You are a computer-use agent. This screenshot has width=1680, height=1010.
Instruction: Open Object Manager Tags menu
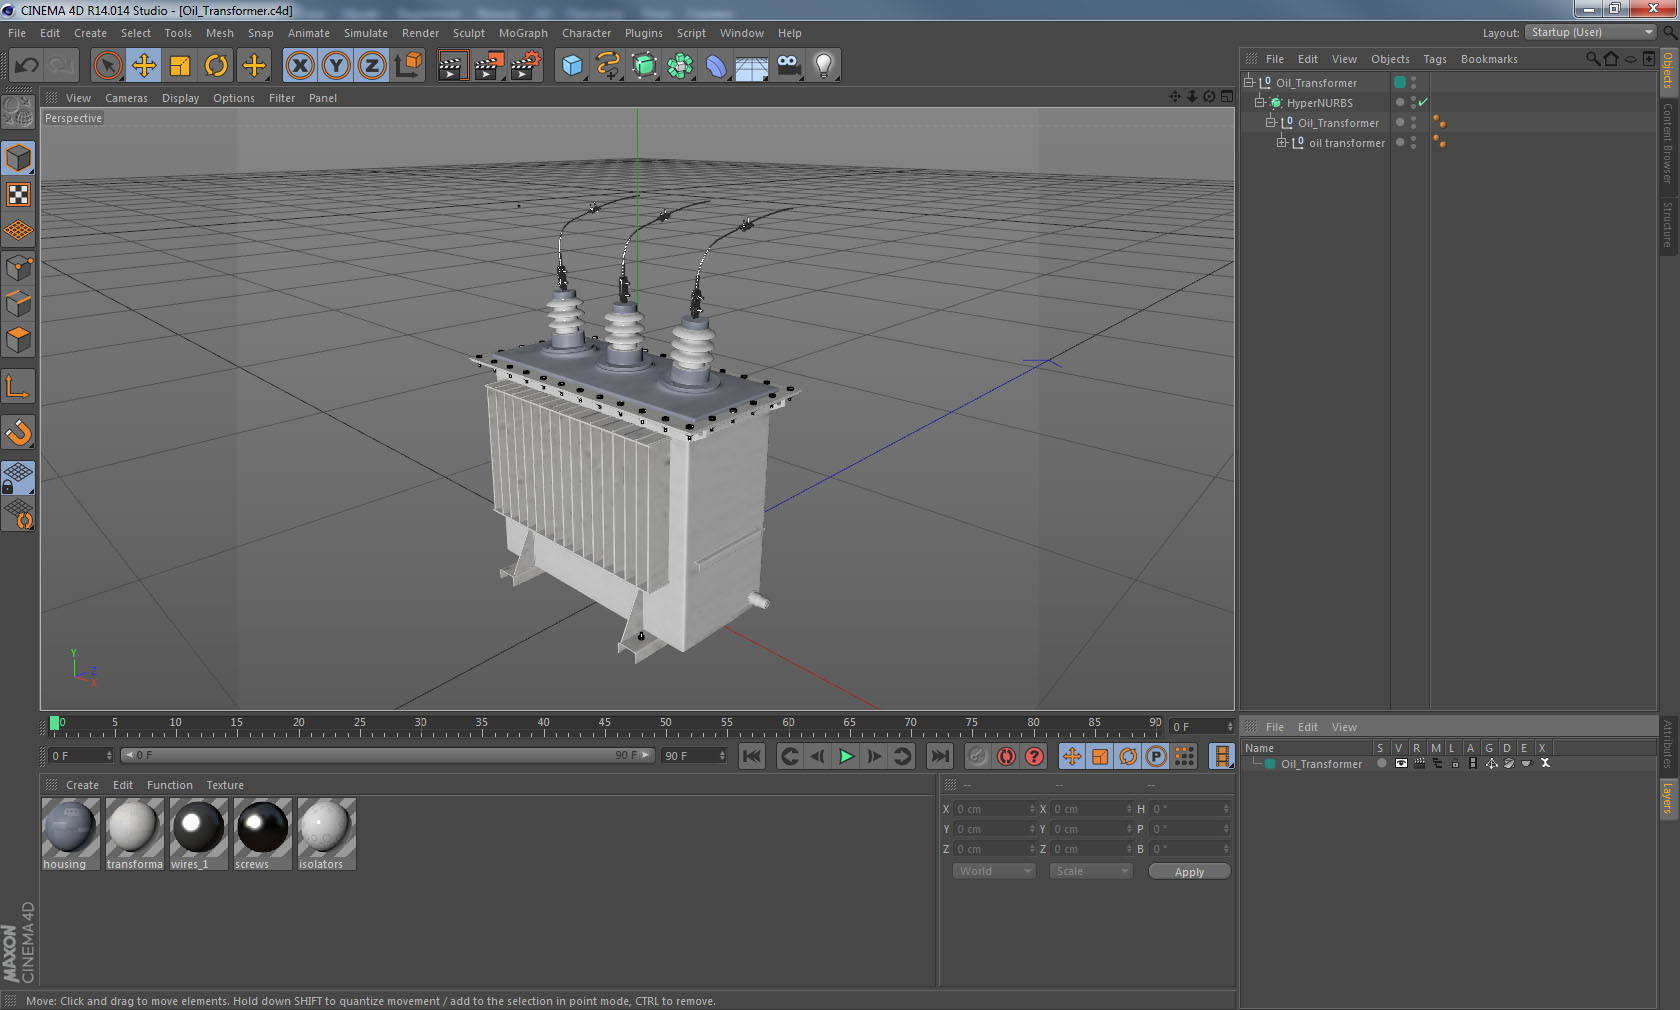(x=1435, y=59)
